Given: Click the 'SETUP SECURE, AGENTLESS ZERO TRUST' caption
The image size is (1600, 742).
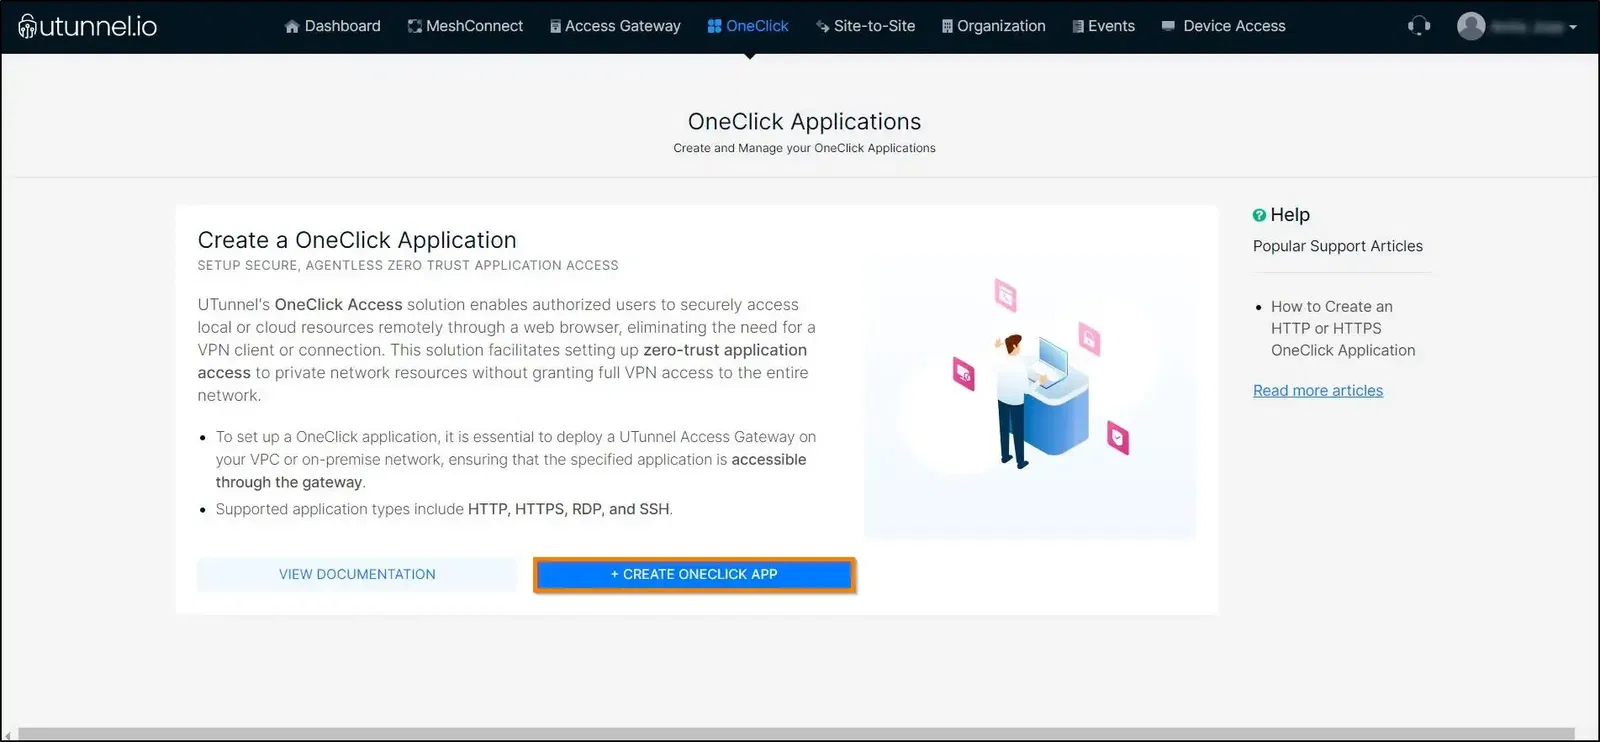Looking at the screenshot, I should coord(408,265).
